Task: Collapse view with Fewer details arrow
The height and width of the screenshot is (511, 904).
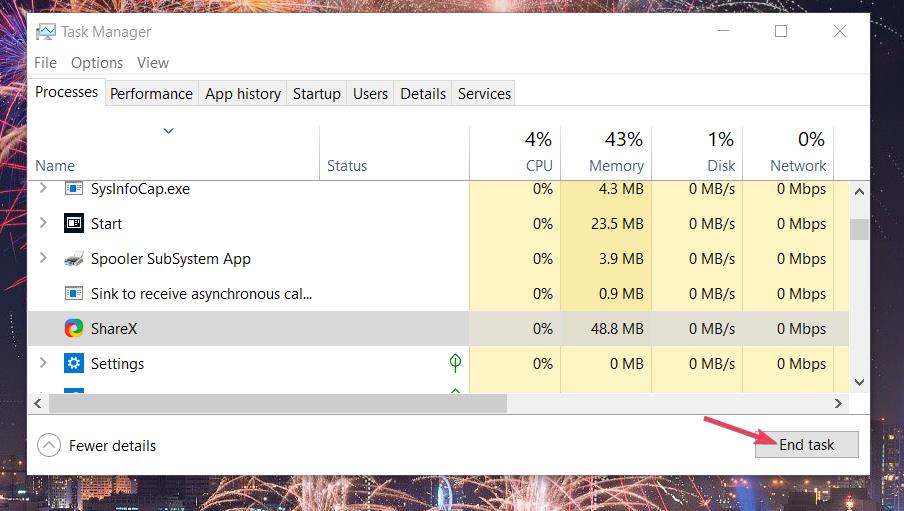Action: point(49,445)
